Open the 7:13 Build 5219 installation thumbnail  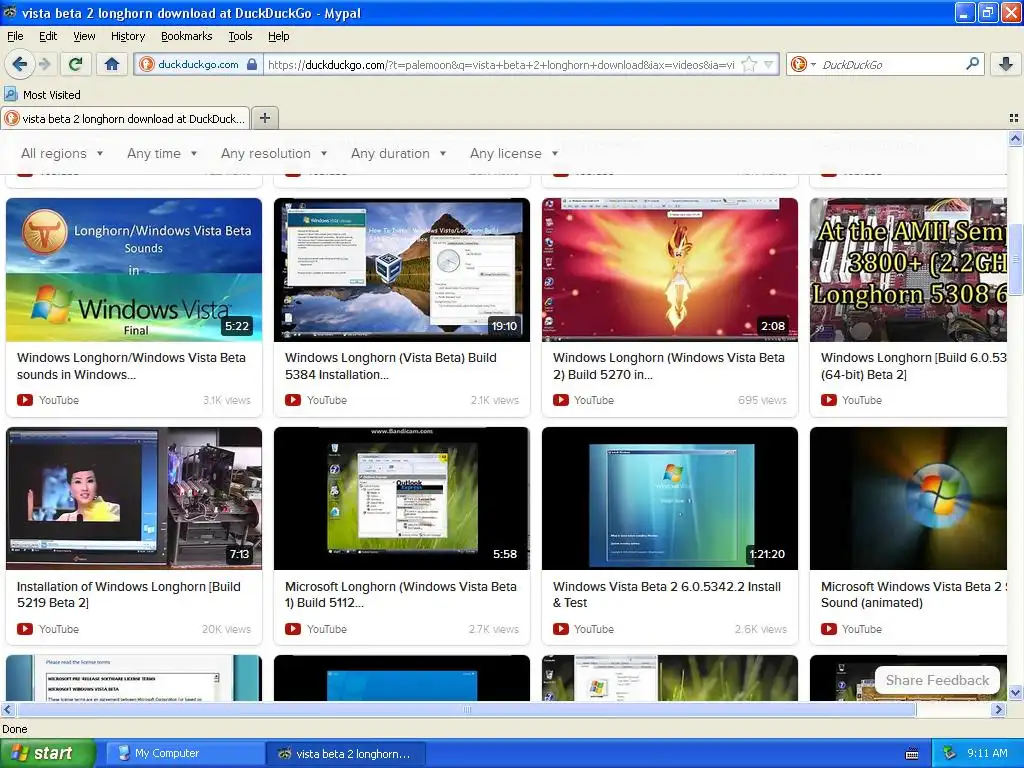point(134,498)
